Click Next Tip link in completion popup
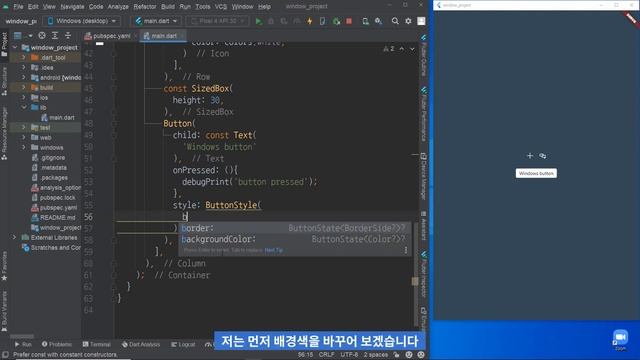 pos(273,250)
